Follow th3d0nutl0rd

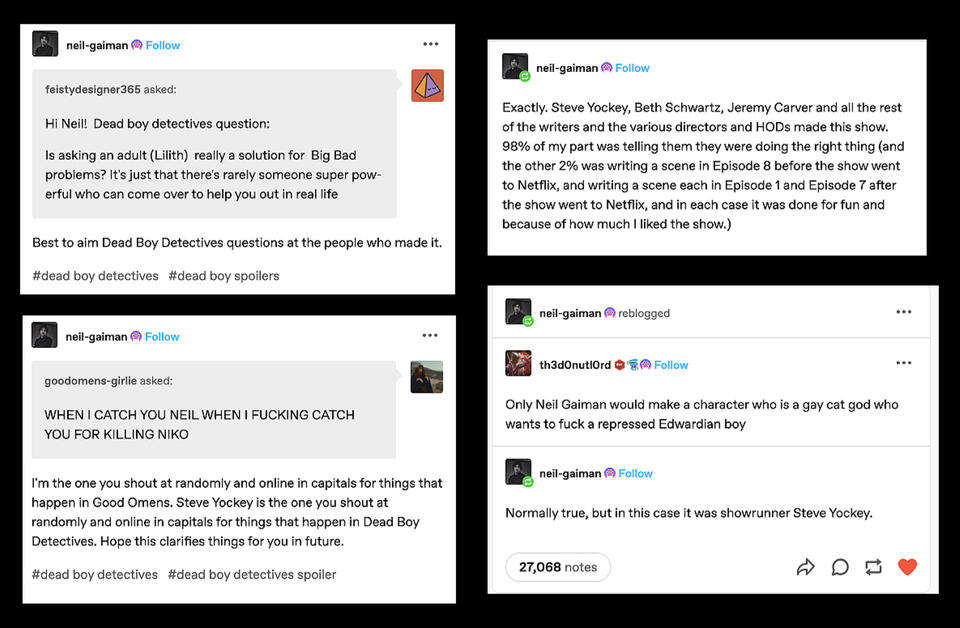671,365
